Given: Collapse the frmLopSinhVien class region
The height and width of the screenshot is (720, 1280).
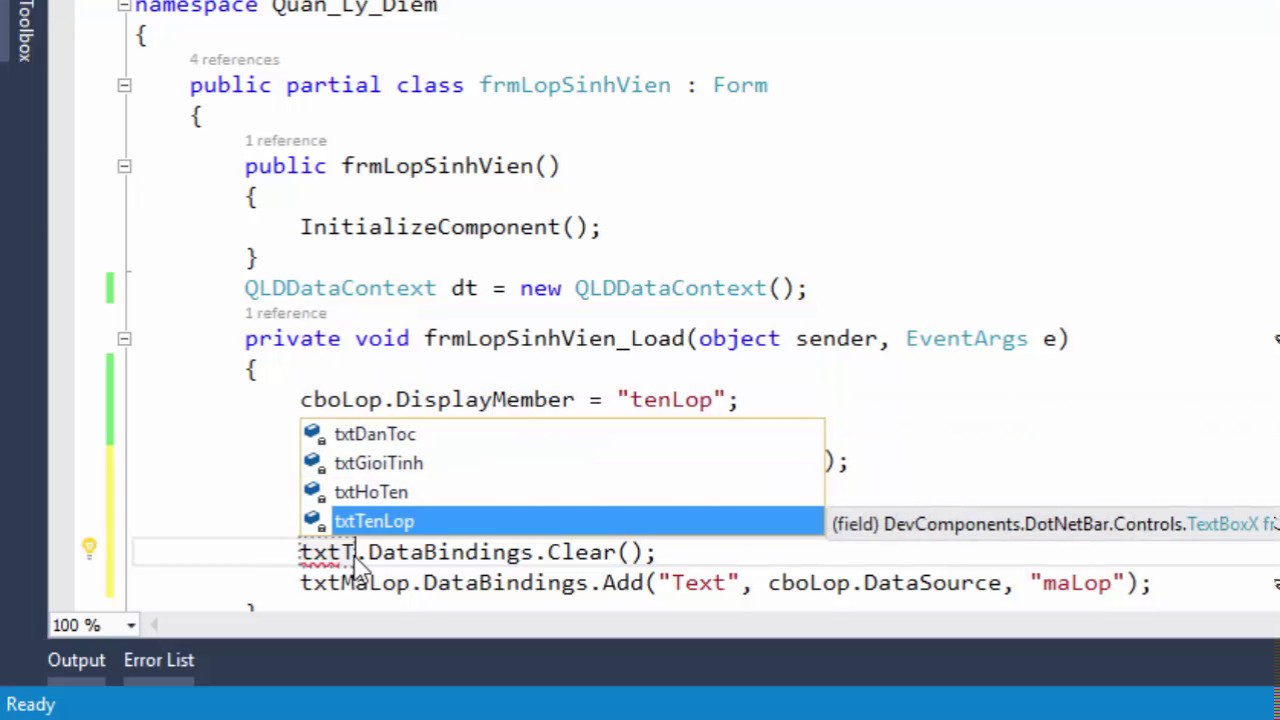Looking at the screenshot, I should point(124,86).
